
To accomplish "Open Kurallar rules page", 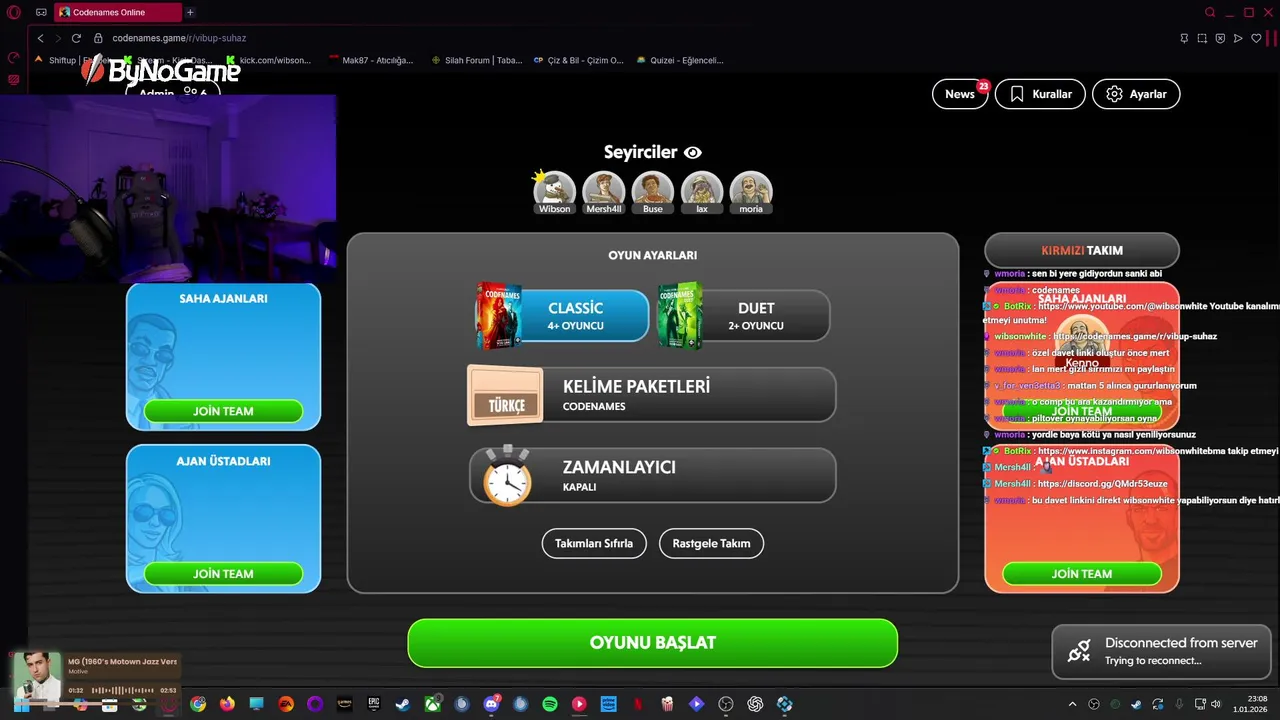I will (x=1040, y=94).
